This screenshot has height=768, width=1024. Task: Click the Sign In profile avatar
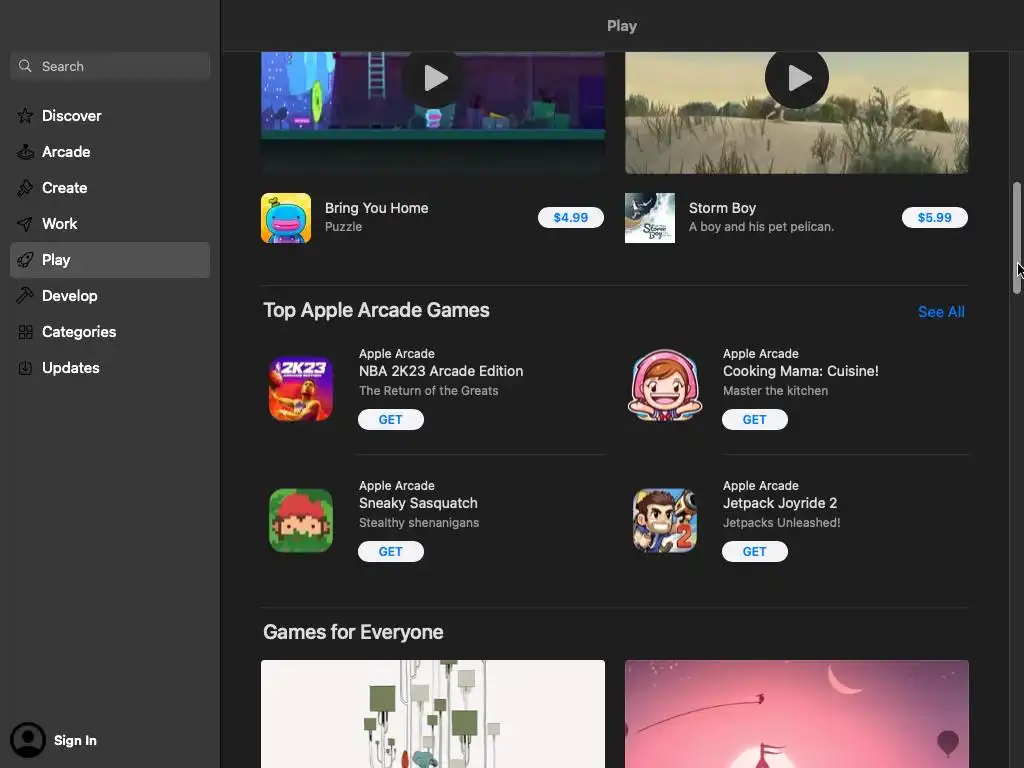tap(27, 740)
